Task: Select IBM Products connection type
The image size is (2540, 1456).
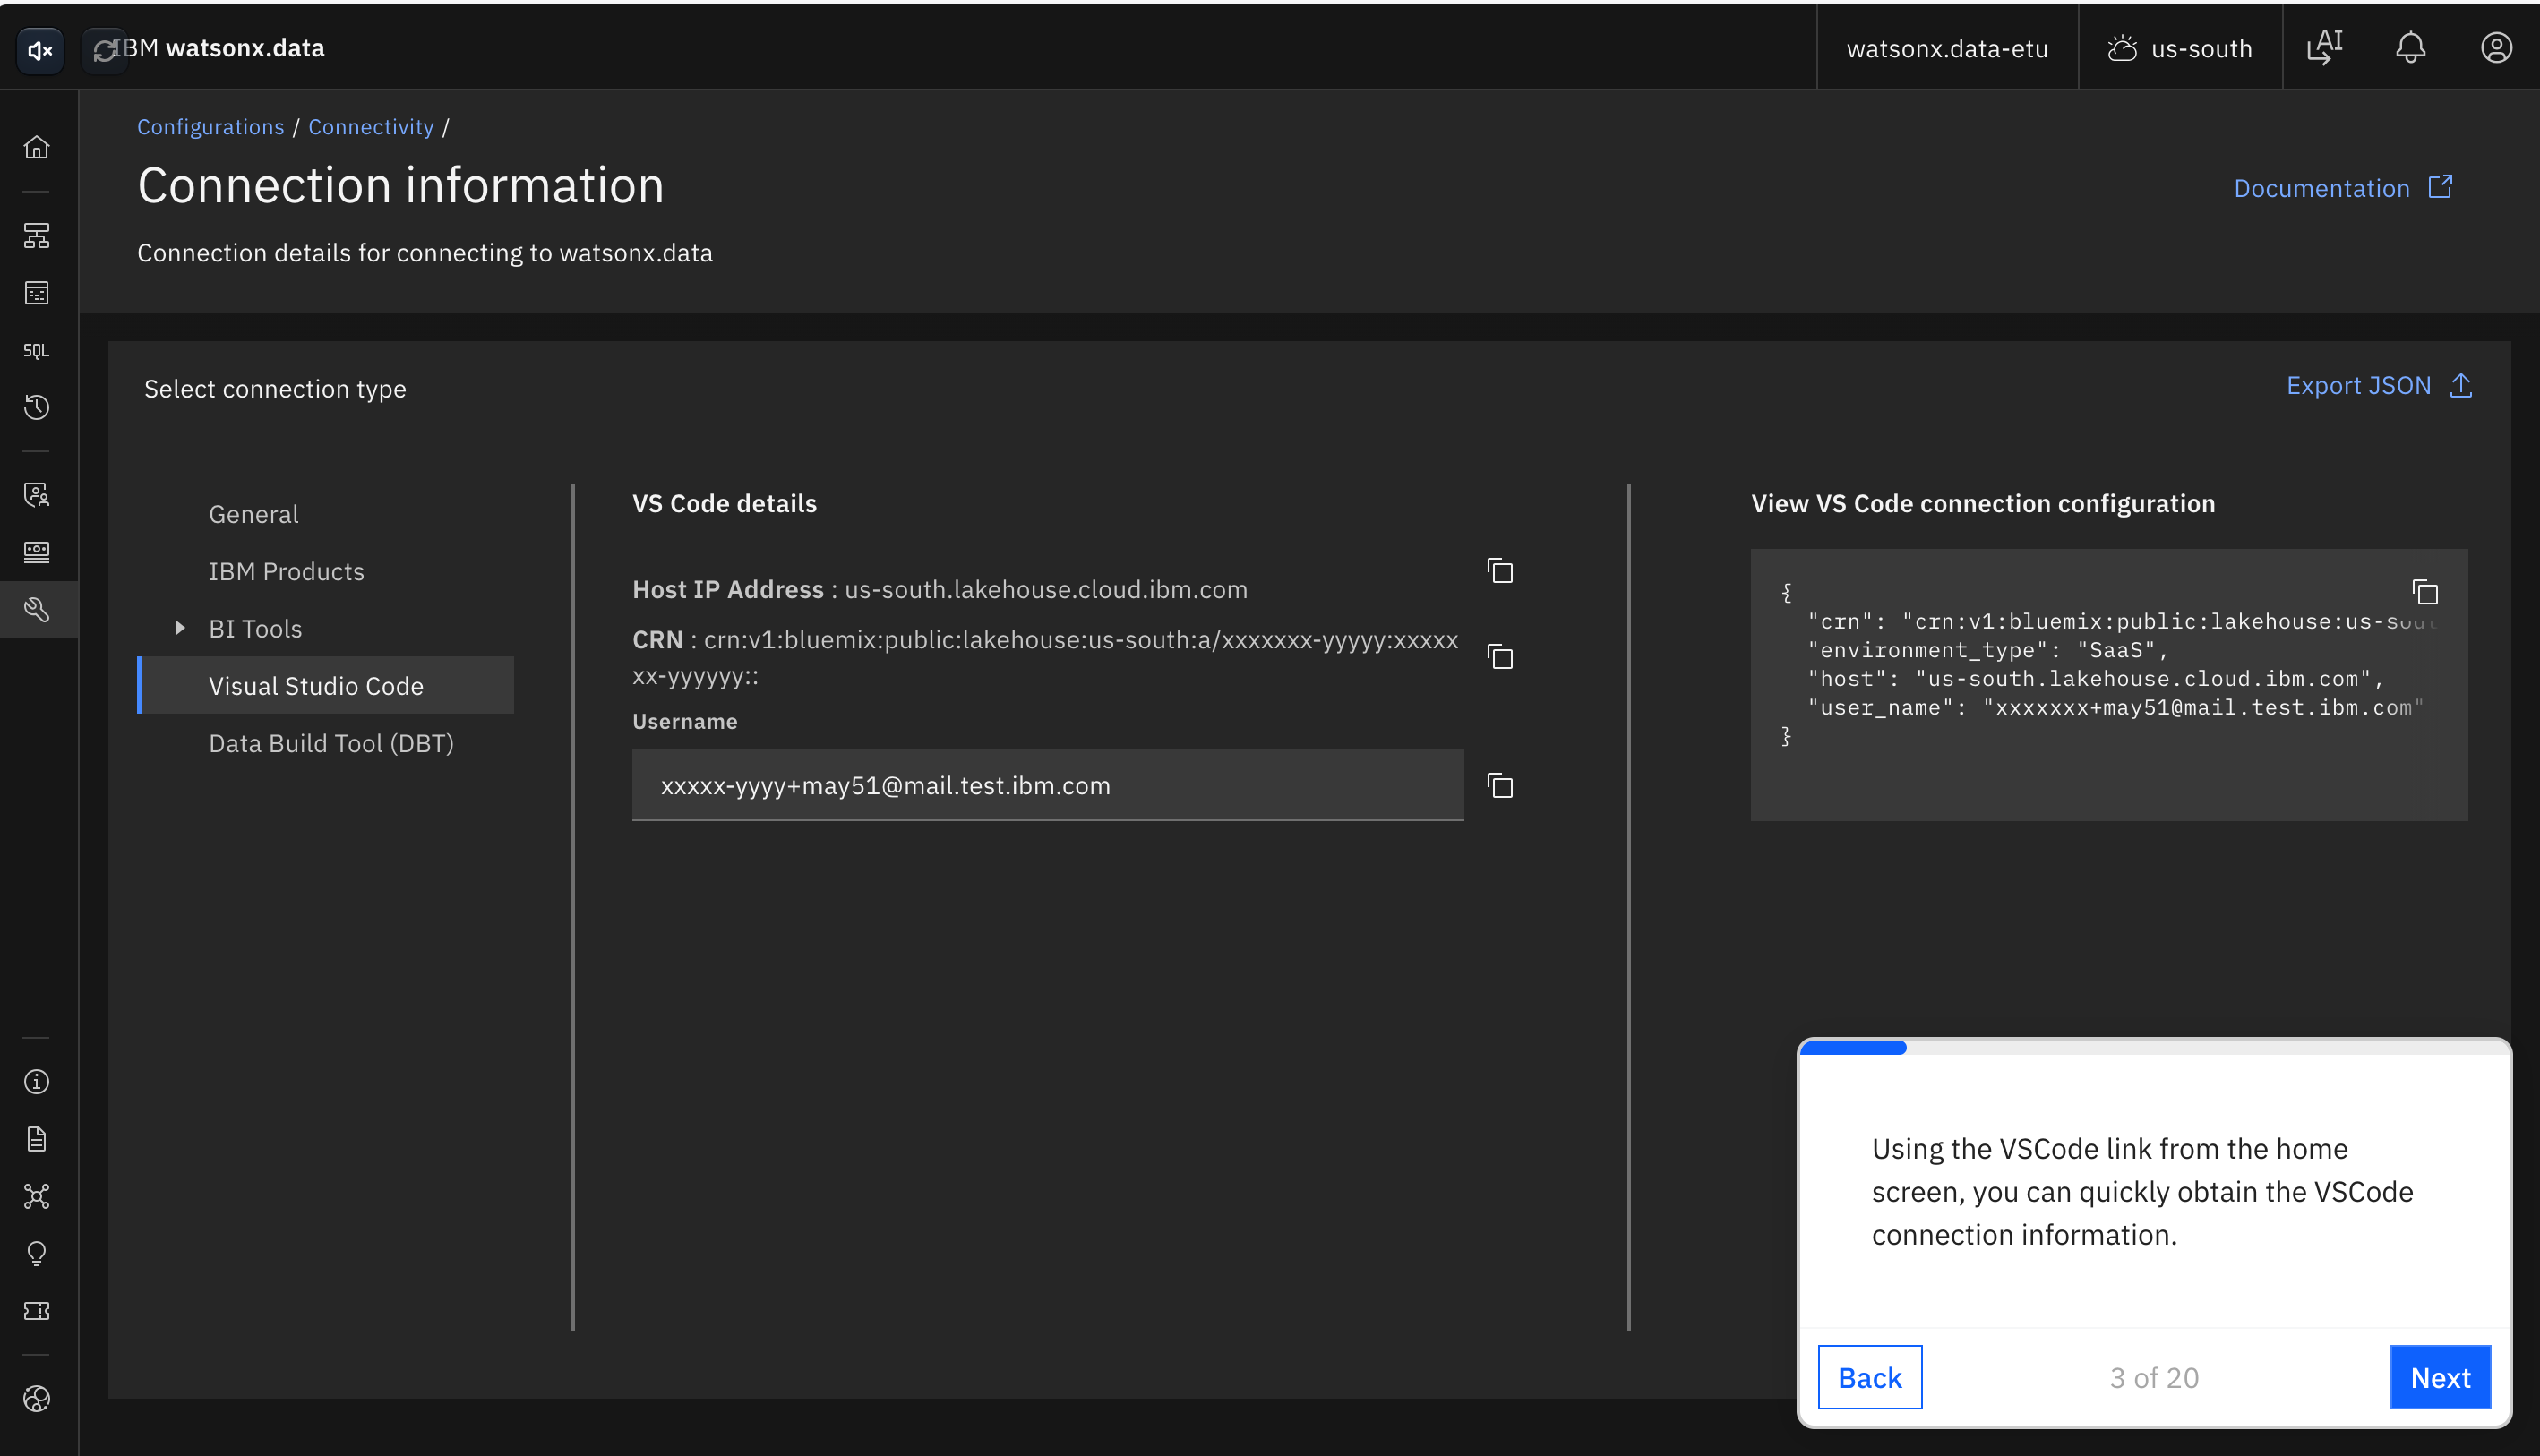Action: click(x=287, y=571)
